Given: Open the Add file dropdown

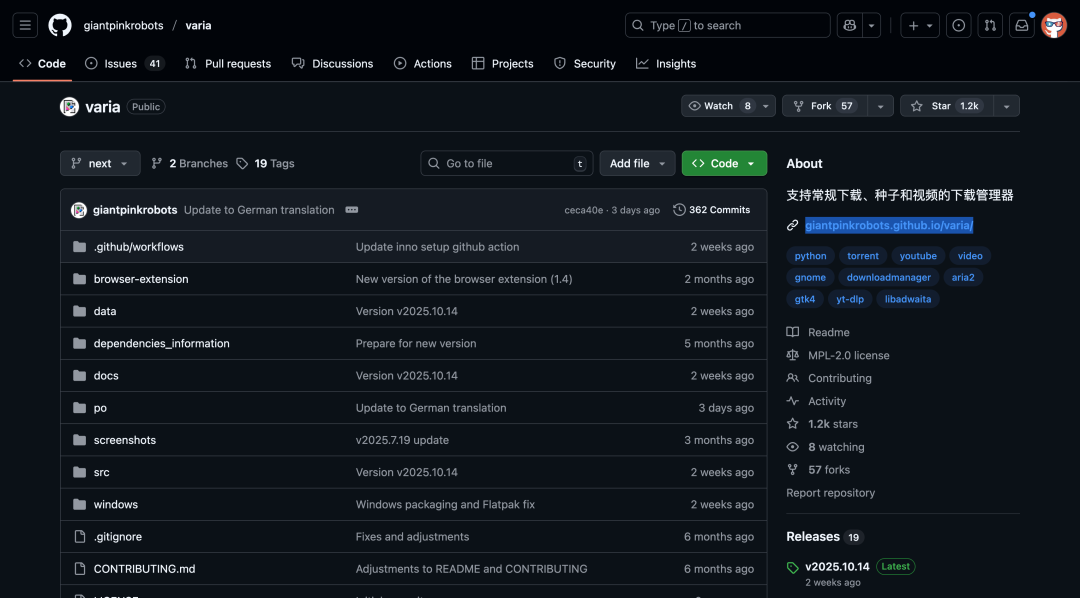Looking at the screenshot, I should coord(637,163).
